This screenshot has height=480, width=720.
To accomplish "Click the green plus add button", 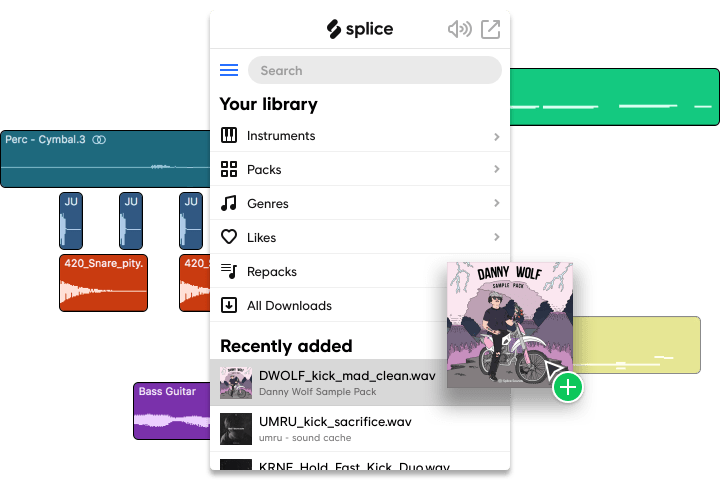I will (568, 387).
